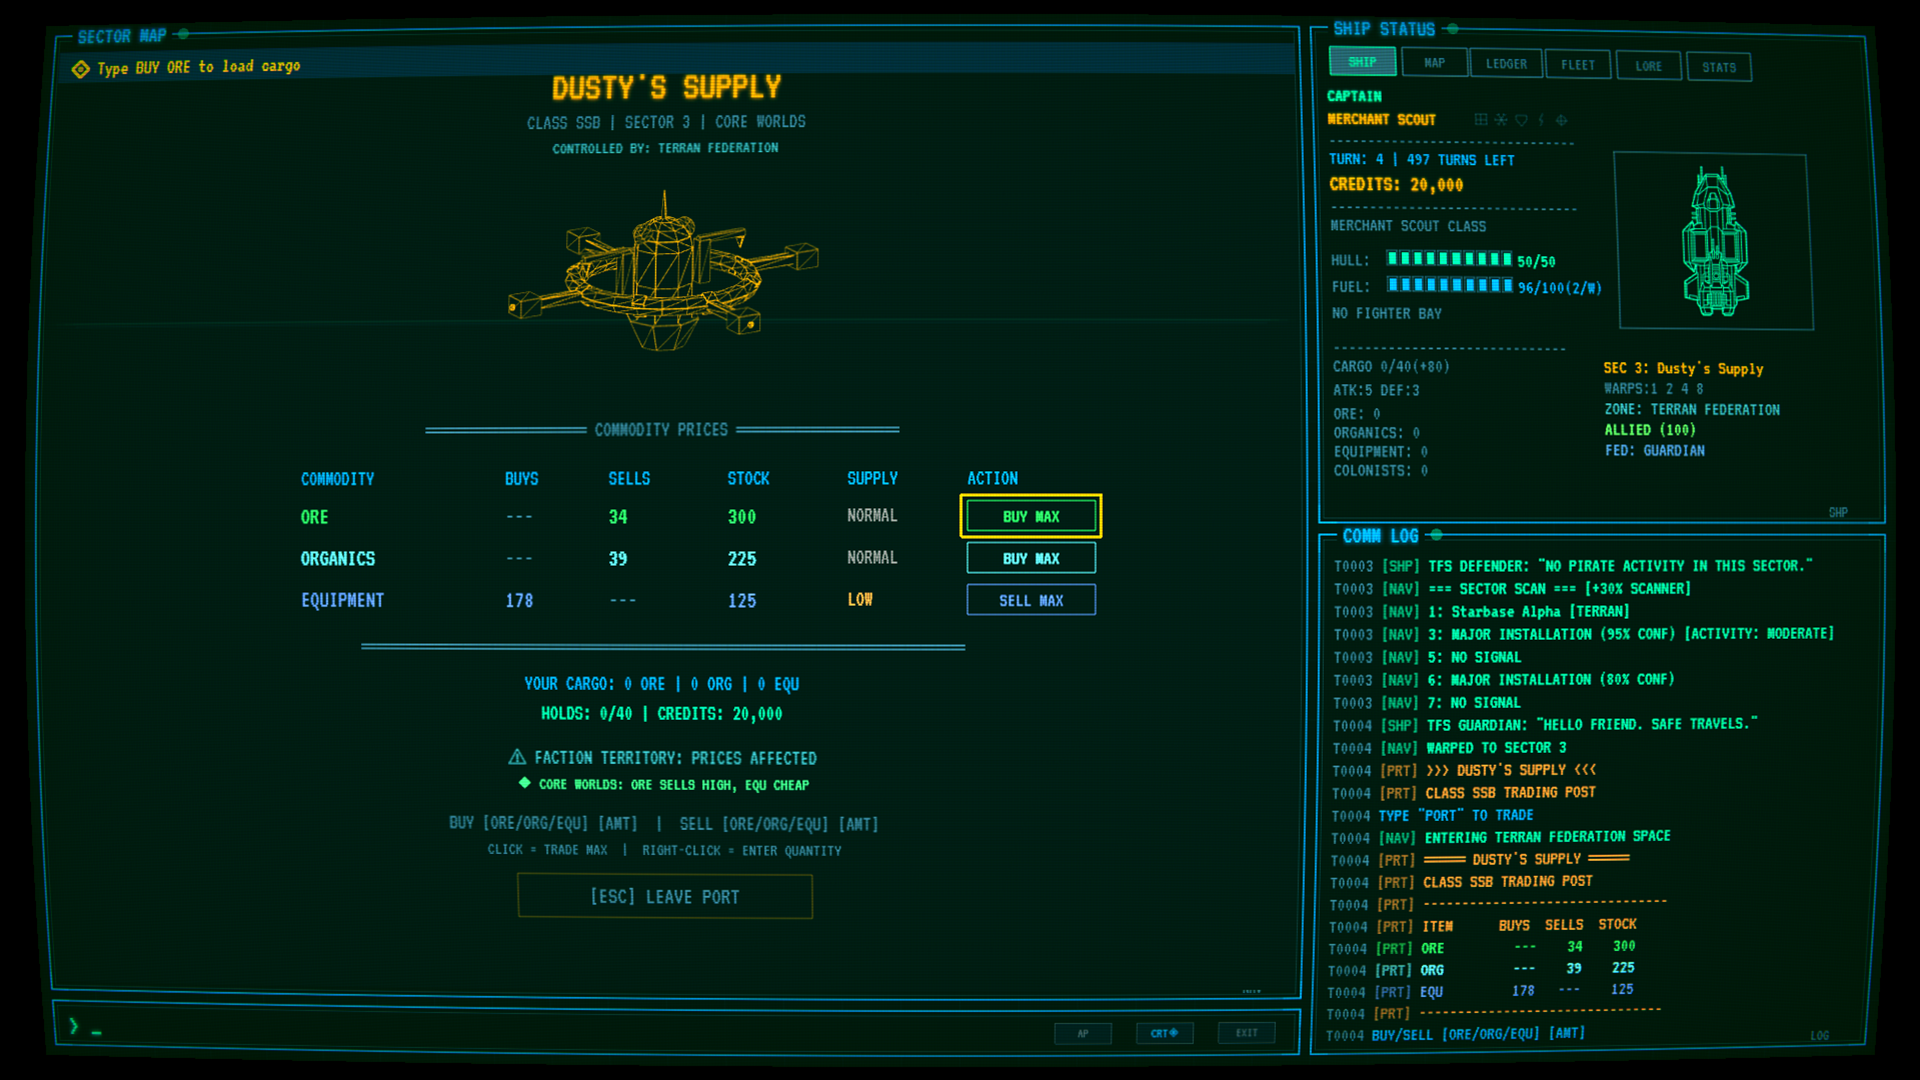Click the snowflake-shaped badge icon beside Merchant Scout
1920x1080 pixels.
[1501, 119]
